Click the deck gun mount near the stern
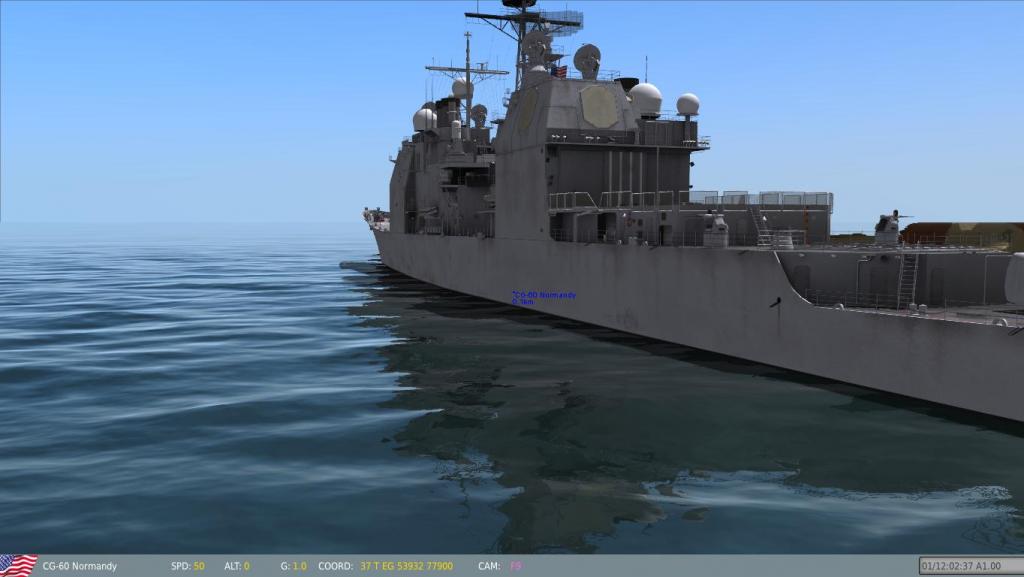Viewport: 1024px width, 577px height. point(887,228)
